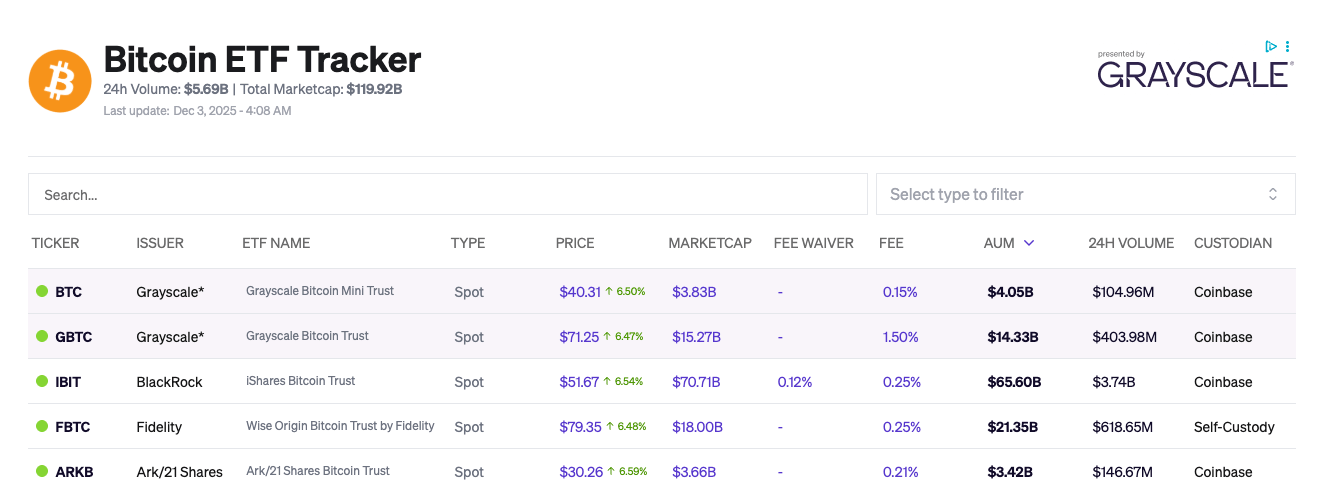Click the green status dot beside IBIT
This screenshot has width=1321, height=493.
click(x=42, y=382)
